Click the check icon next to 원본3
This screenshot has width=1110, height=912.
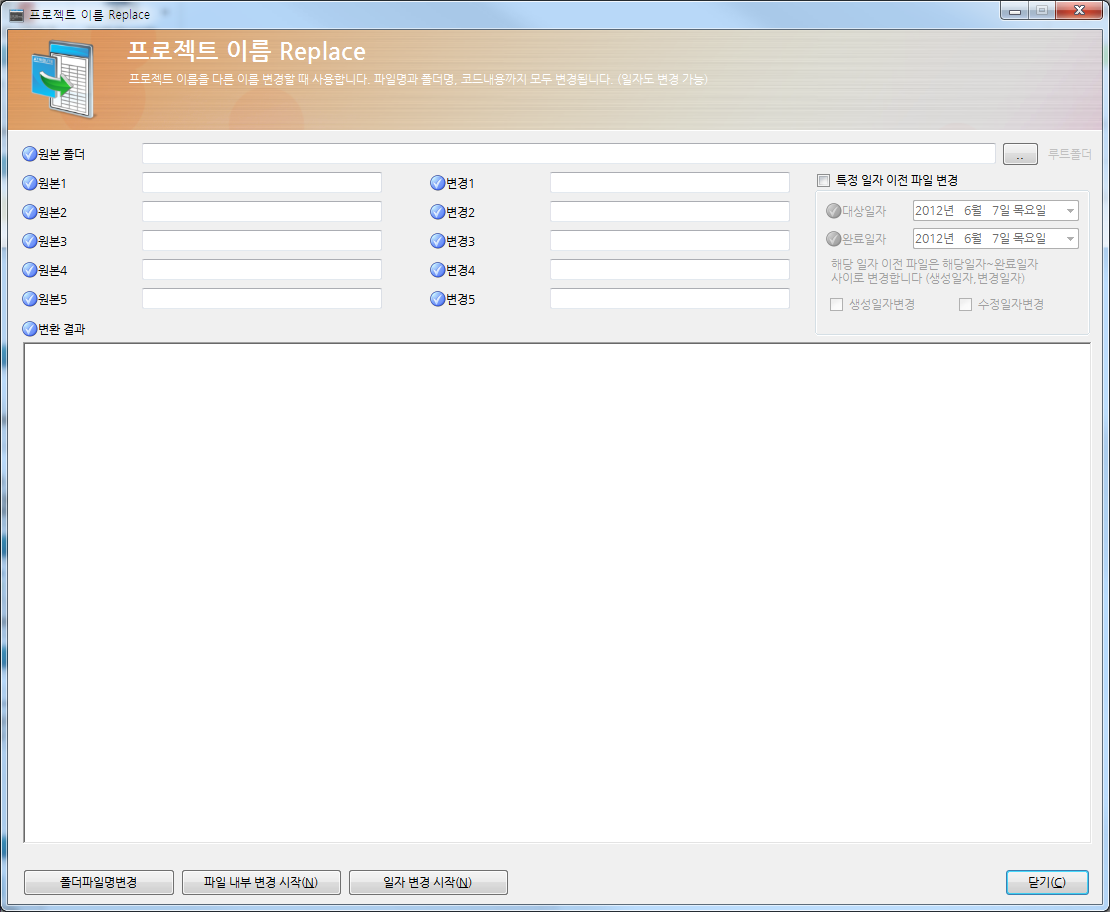[x=30, y=241]
